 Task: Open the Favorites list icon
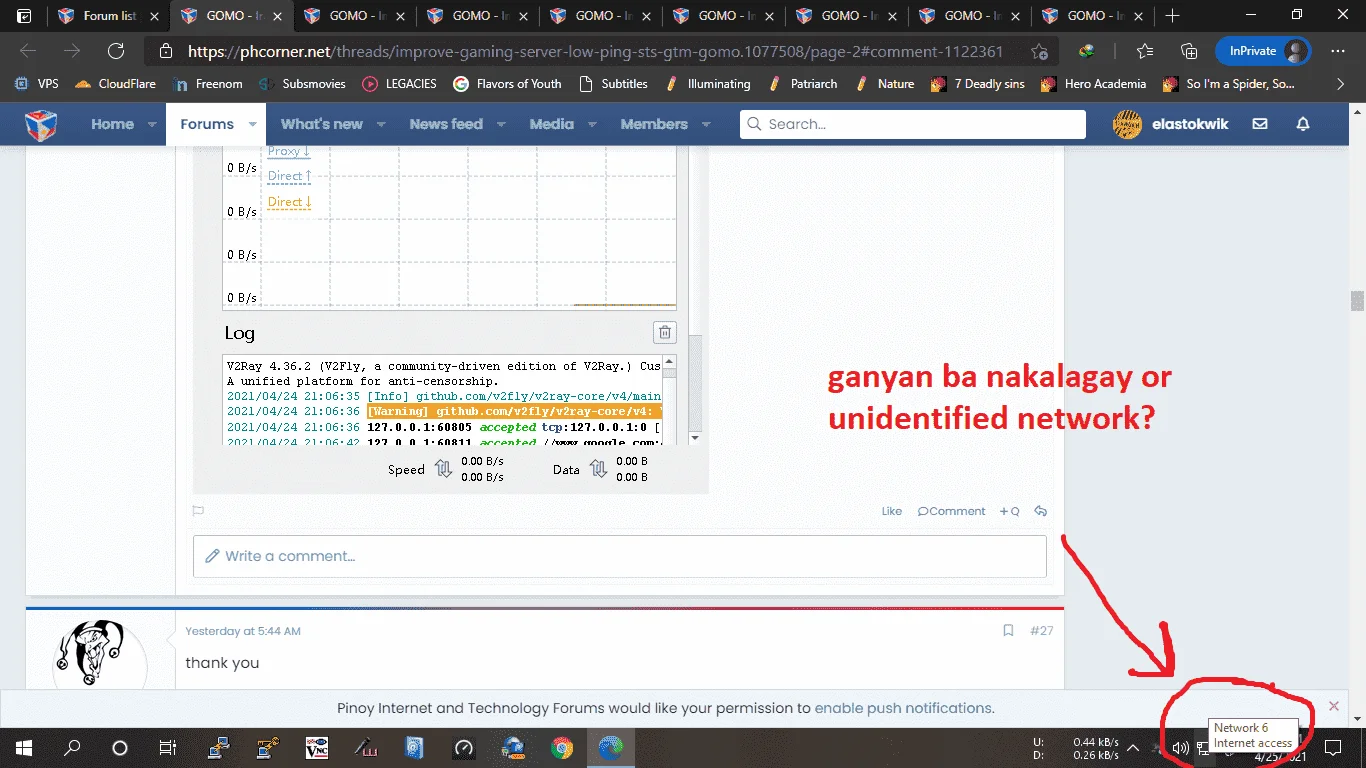click(1145, 51)
